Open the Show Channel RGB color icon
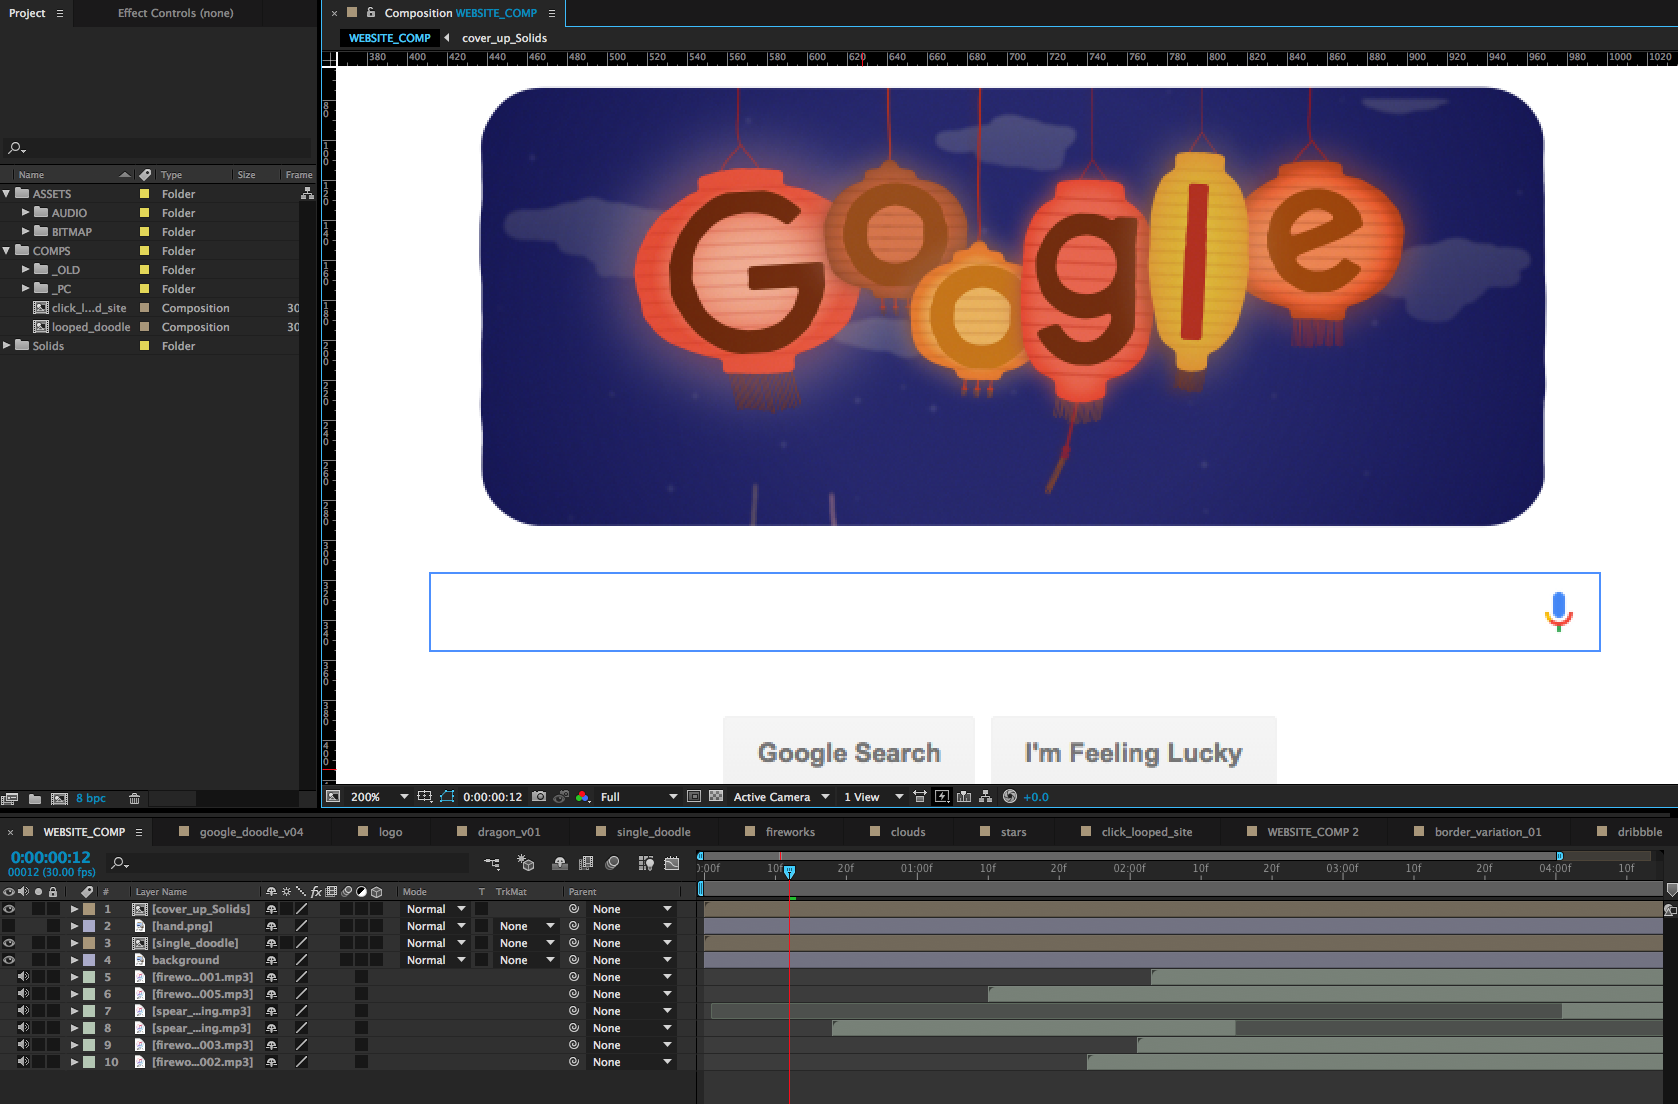Viewport: 1678px width, 1104px height. (x=583, y=797)
